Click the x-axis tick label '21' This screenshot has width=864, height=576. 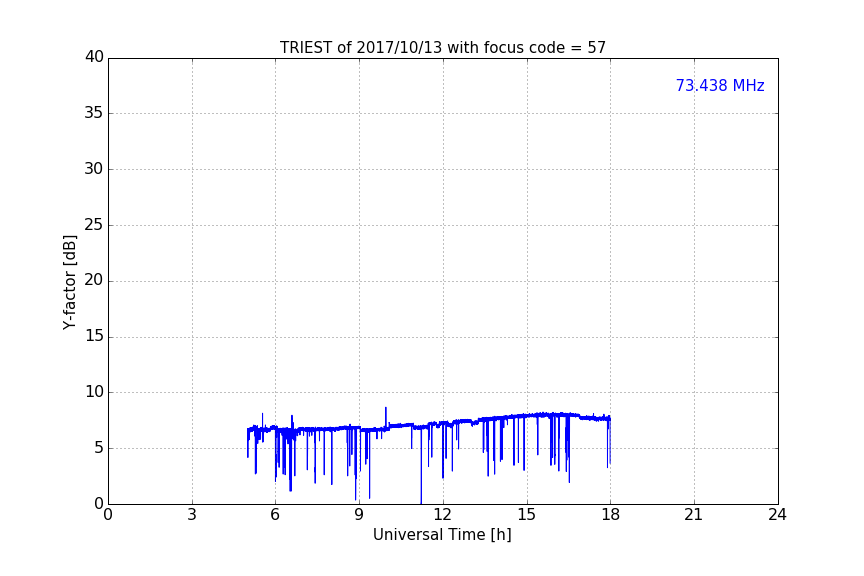click(693, 515)
